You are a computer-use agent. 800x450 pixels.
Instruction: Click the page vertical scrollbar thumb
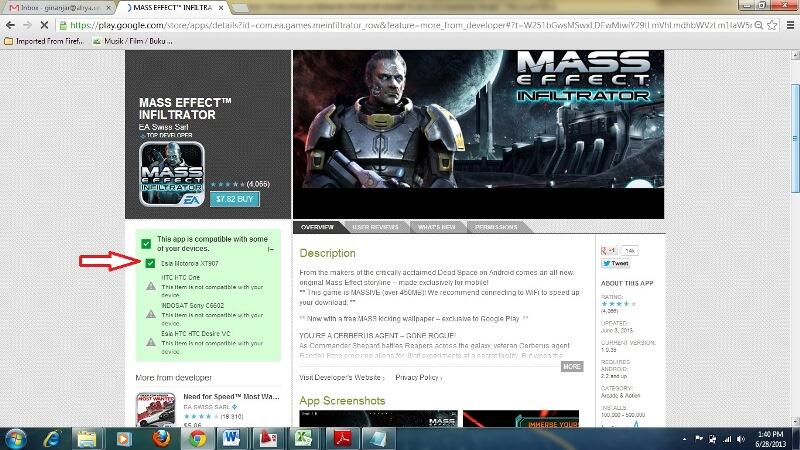click(795, 138)
